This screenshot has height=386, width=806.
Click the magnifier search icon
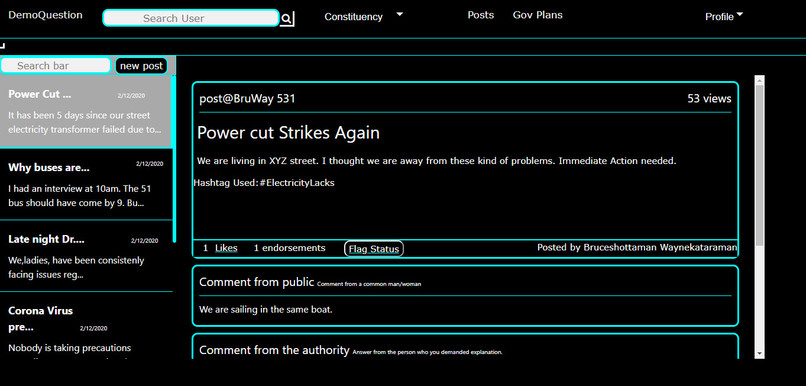pyautogui.click(x=287, y=19)
